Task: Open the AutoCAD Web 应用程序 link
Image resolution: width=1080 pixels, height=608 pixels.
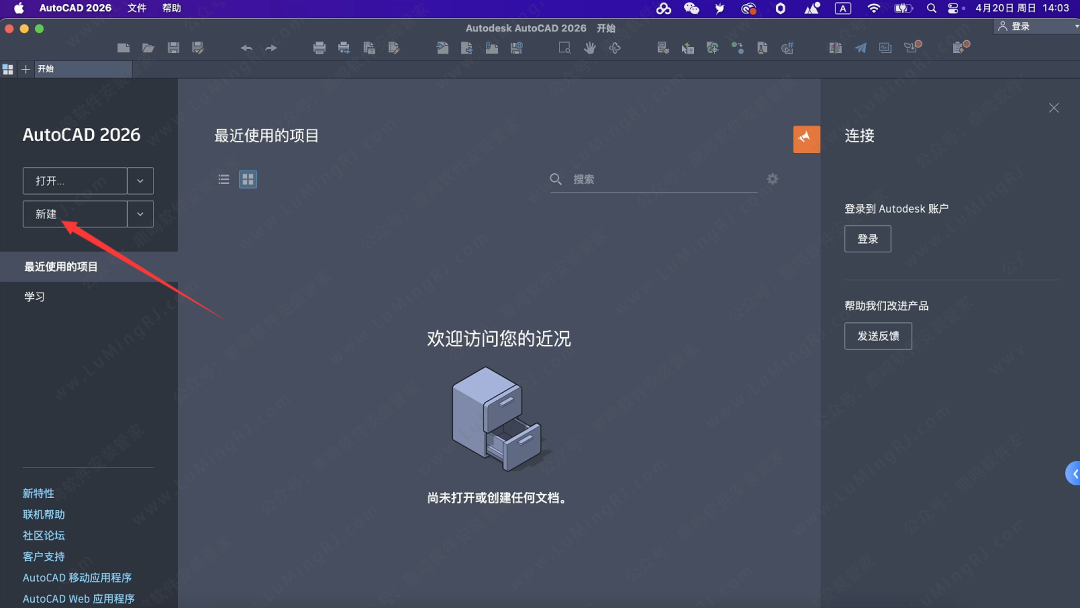Action: [x=78, y=598]
